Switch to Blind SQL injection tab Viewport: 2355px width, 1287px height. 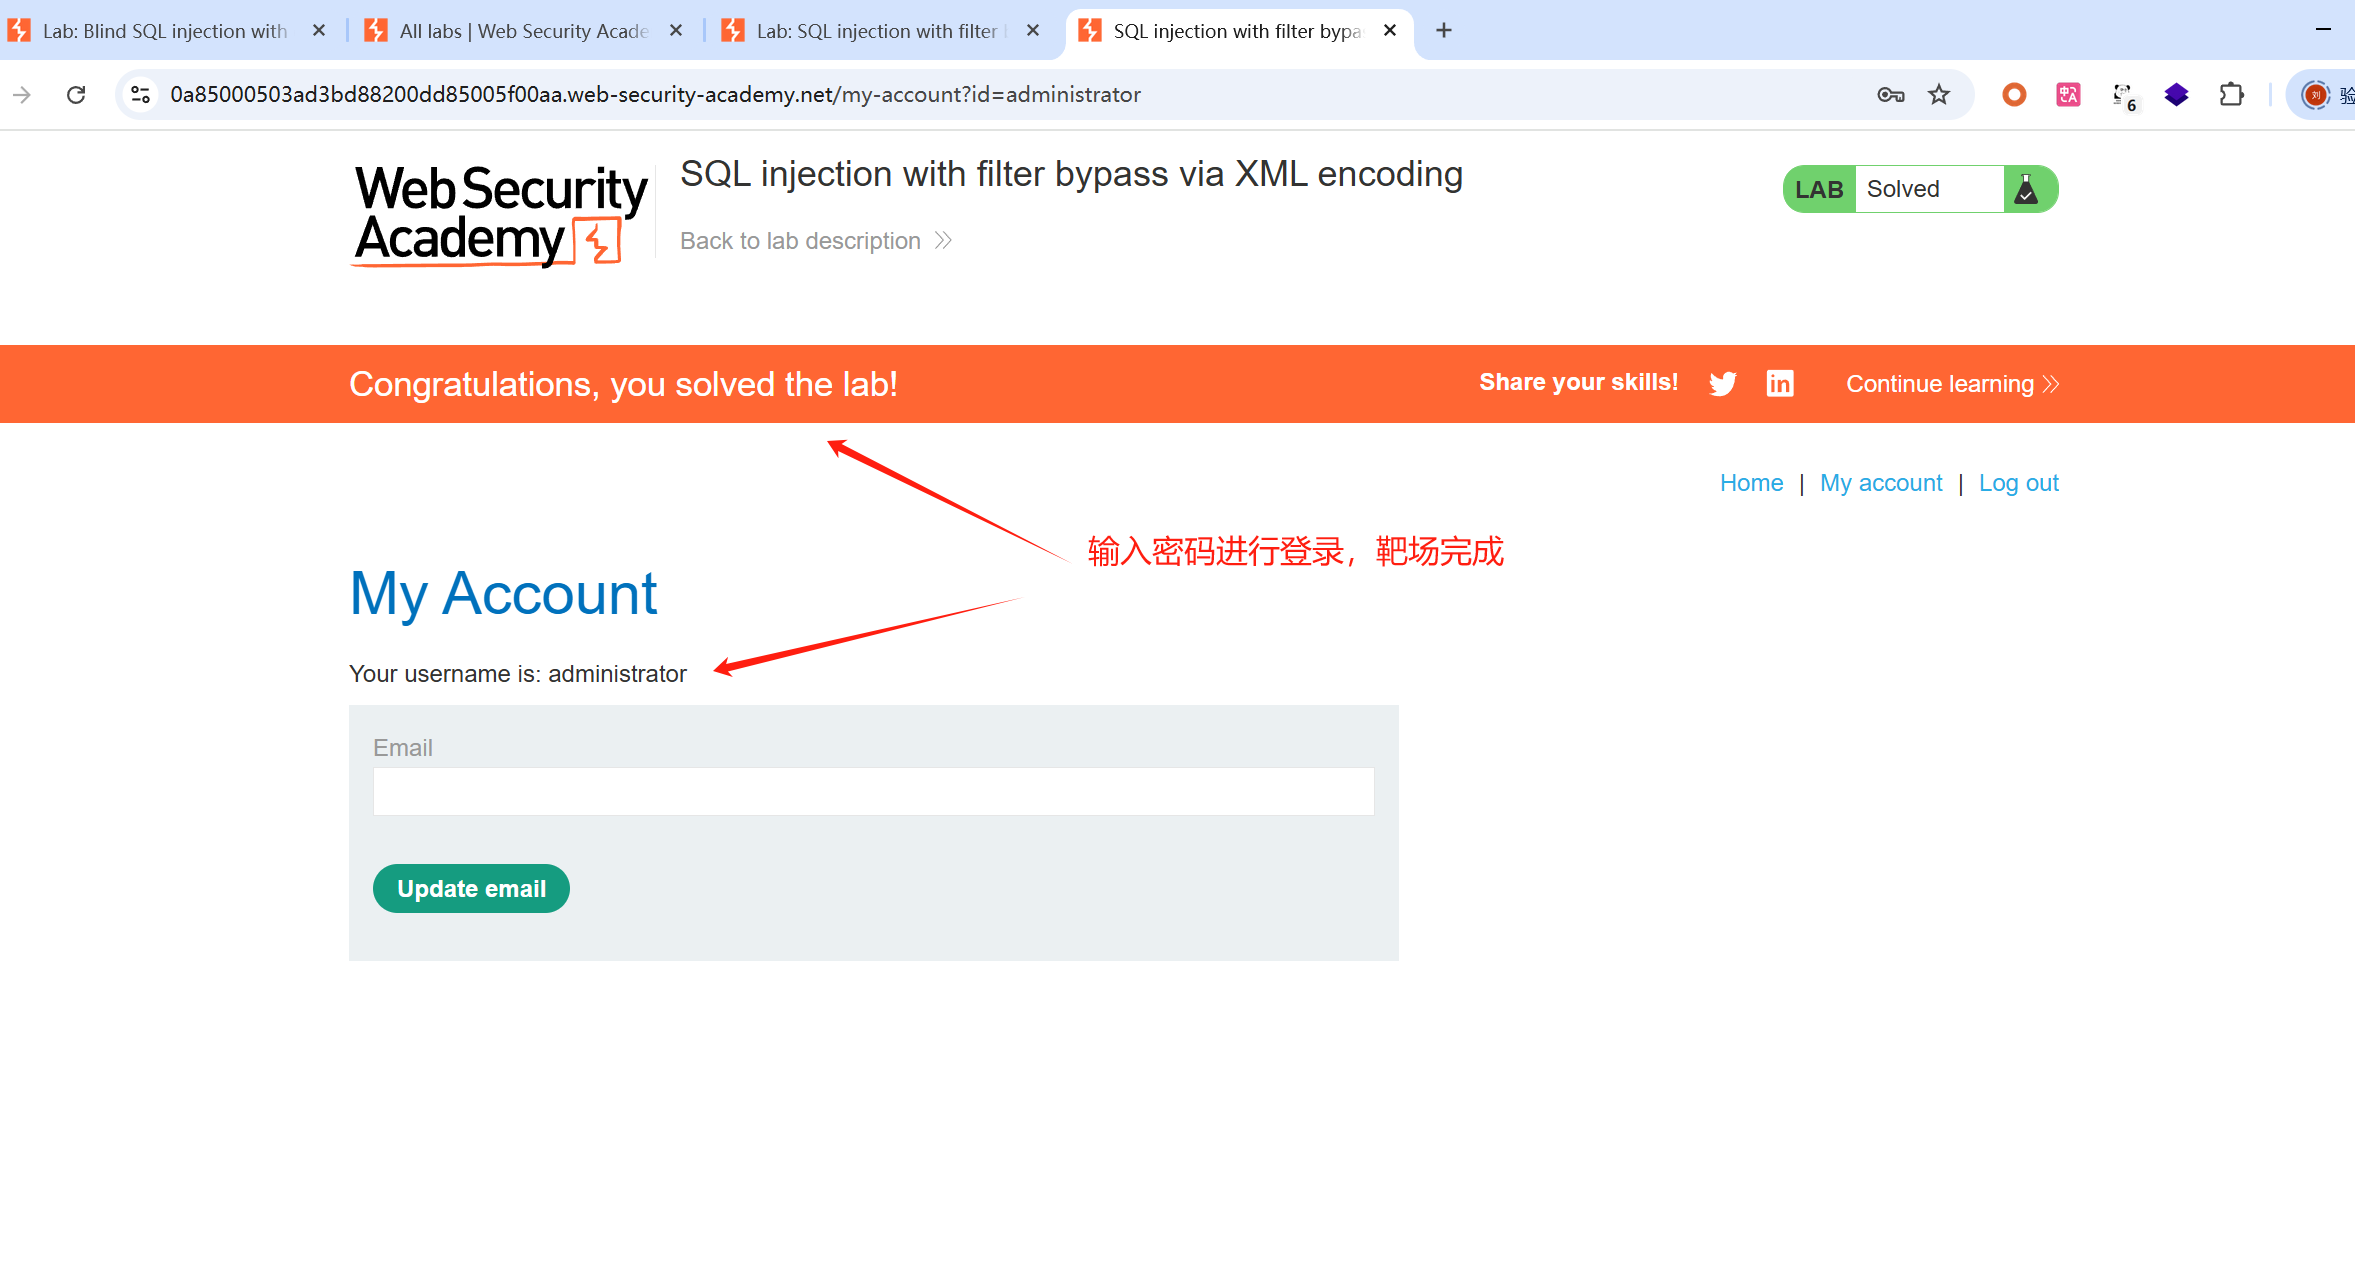(165, 31)
